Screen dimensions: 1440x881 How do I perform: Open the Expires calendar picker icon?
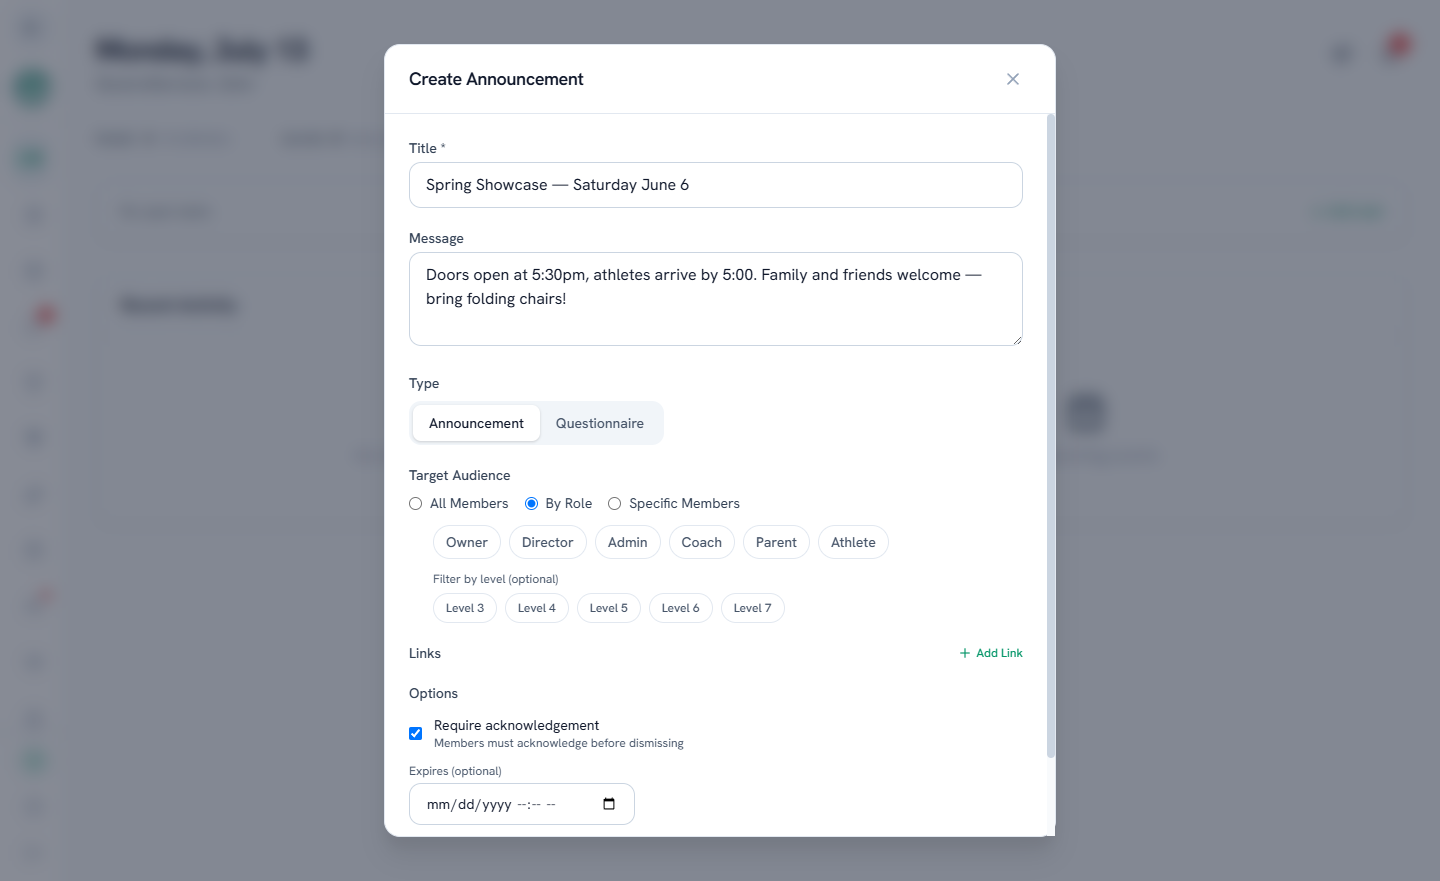coord(609,804)
